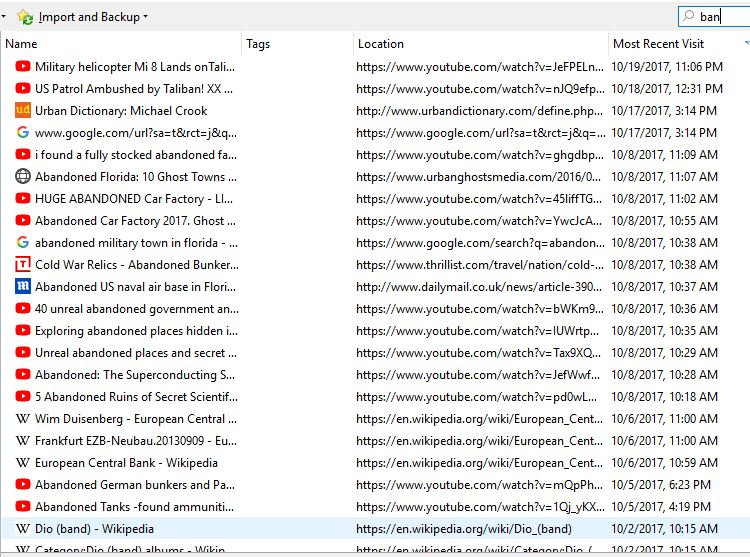This screenshot has width=750, height=557.
Task: Click YouTube icon for HUGE ABANDONED Car Factory row
Action: click(22, 198)
